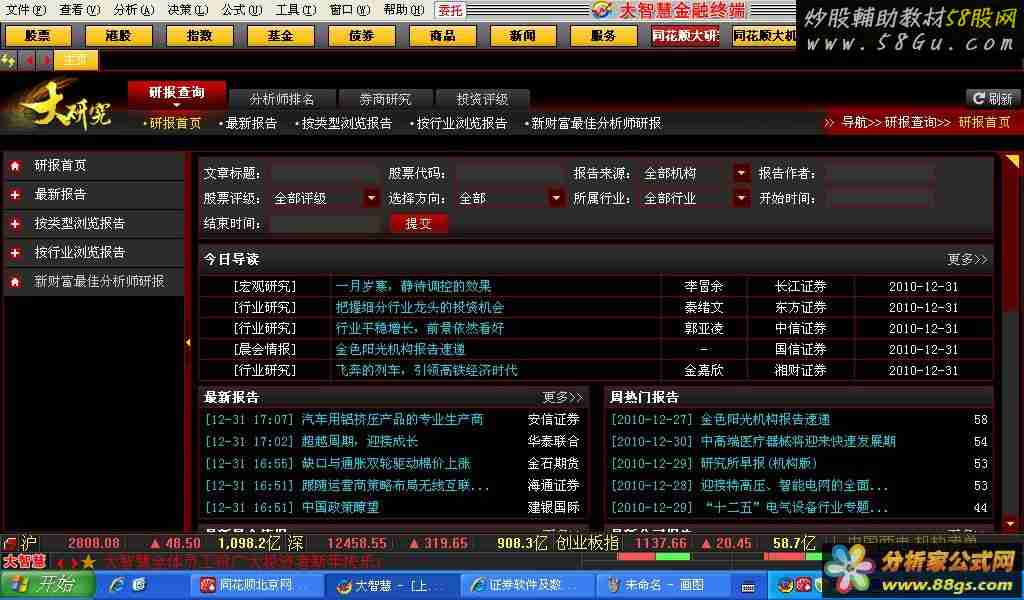The width and height of the screenshot is (1024, 600).
Task: Open the 帮助 menu
Action: [404, 10]
